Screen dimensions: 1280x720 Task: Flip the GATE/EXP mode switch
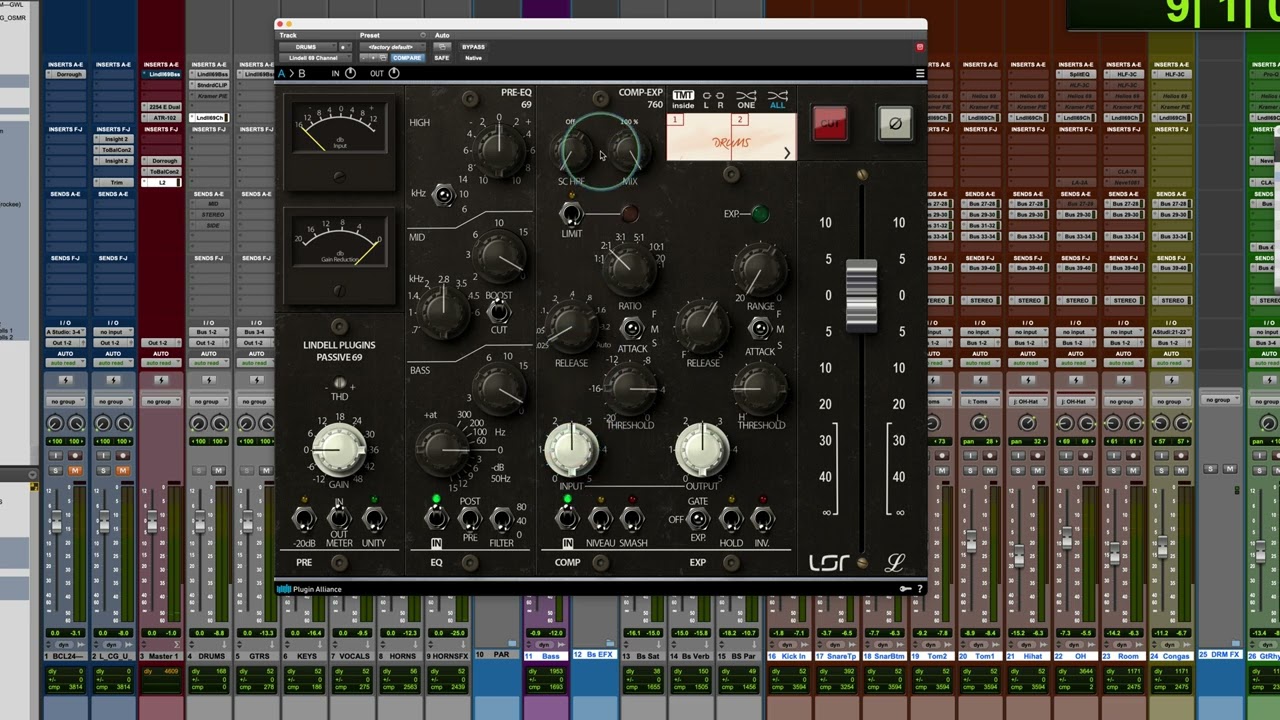[x=698, y=518]
